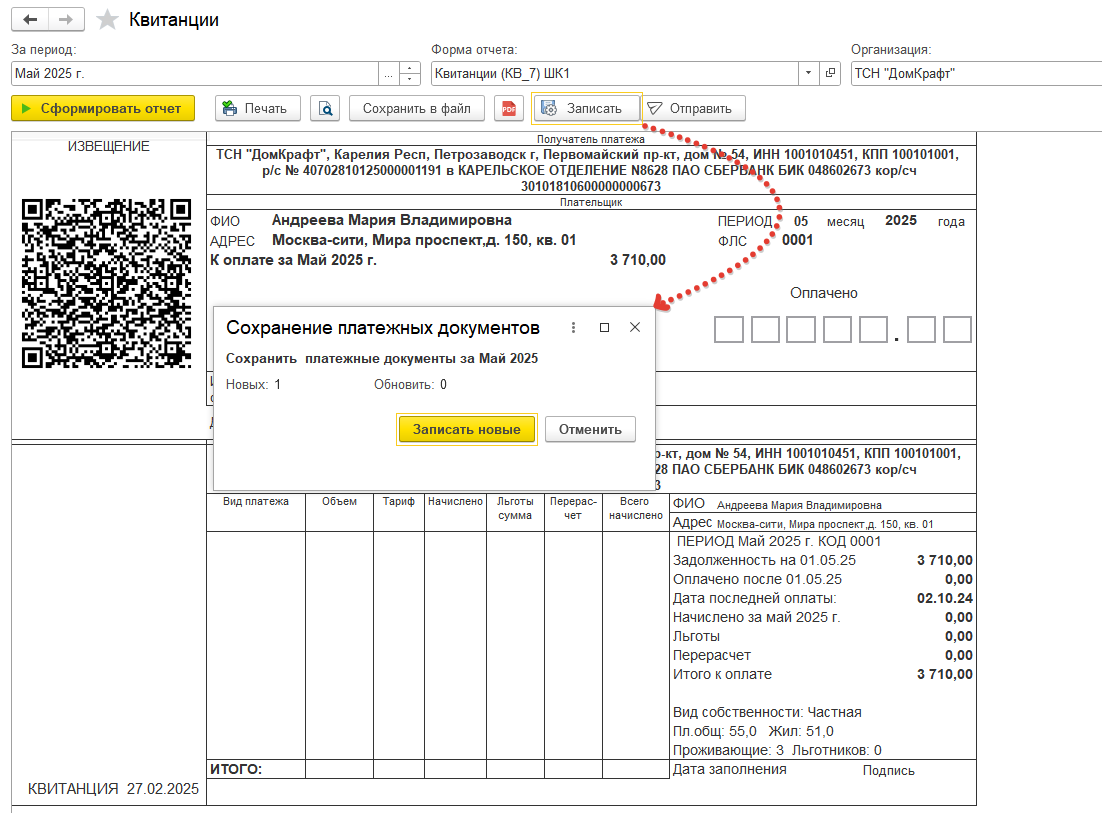Close the Сохранение платежных документов dialog
This screenshot has width=1102, height=813.
[635, 327]
